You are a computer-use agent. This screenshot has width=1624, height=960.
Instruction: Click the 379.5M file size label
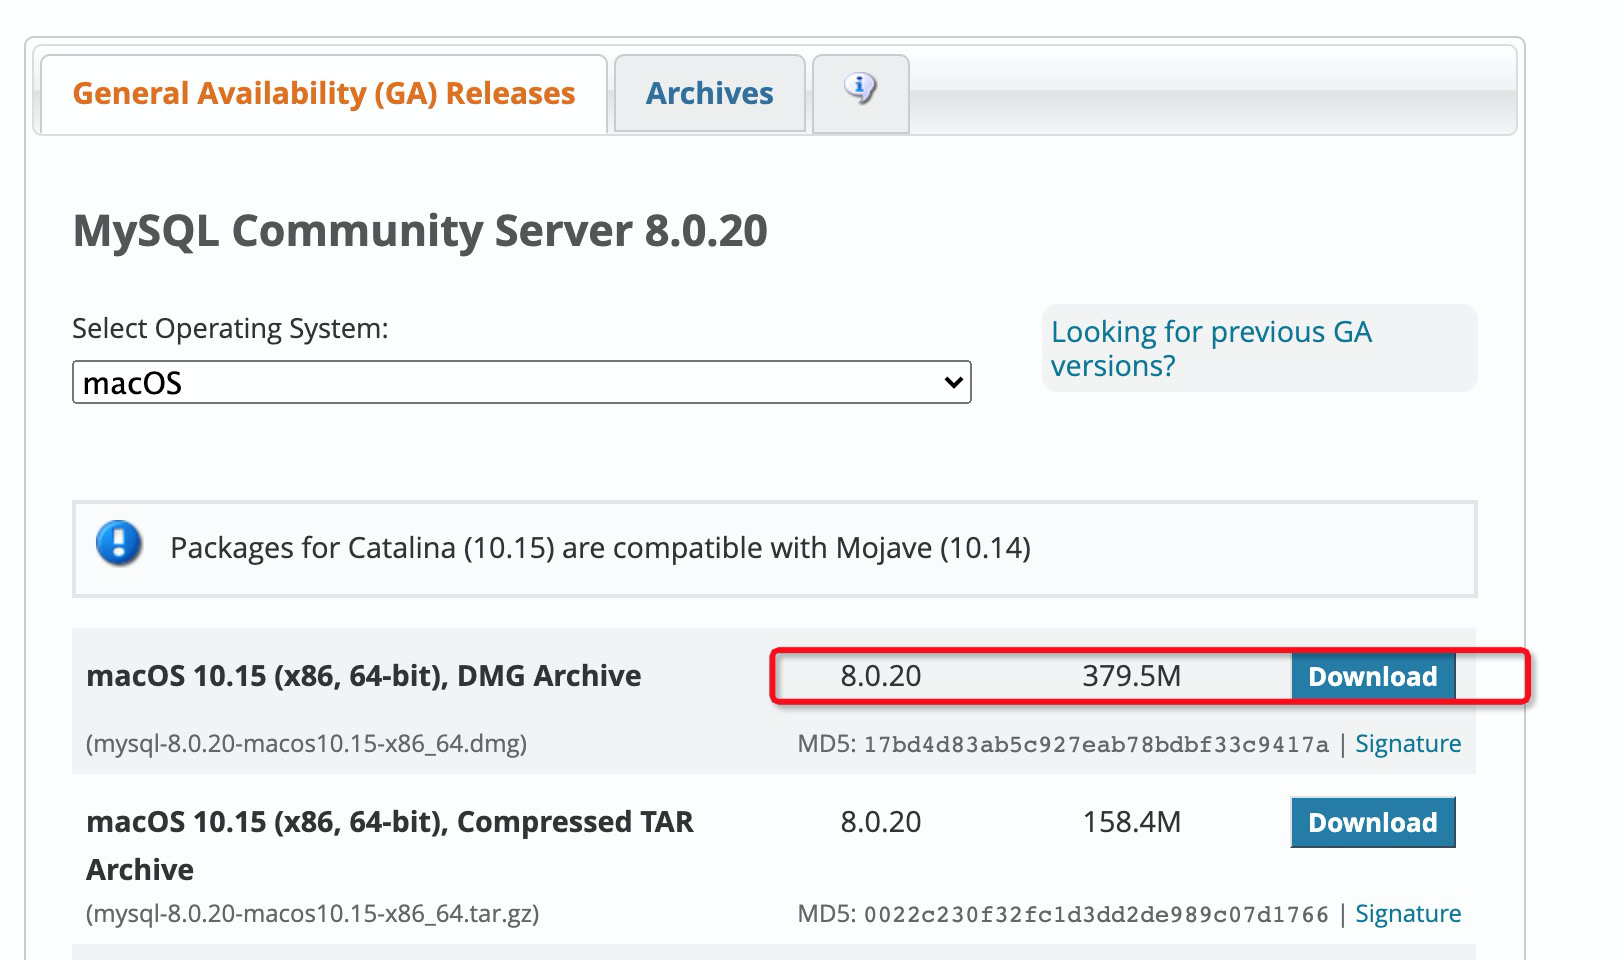pos(1132,676)
